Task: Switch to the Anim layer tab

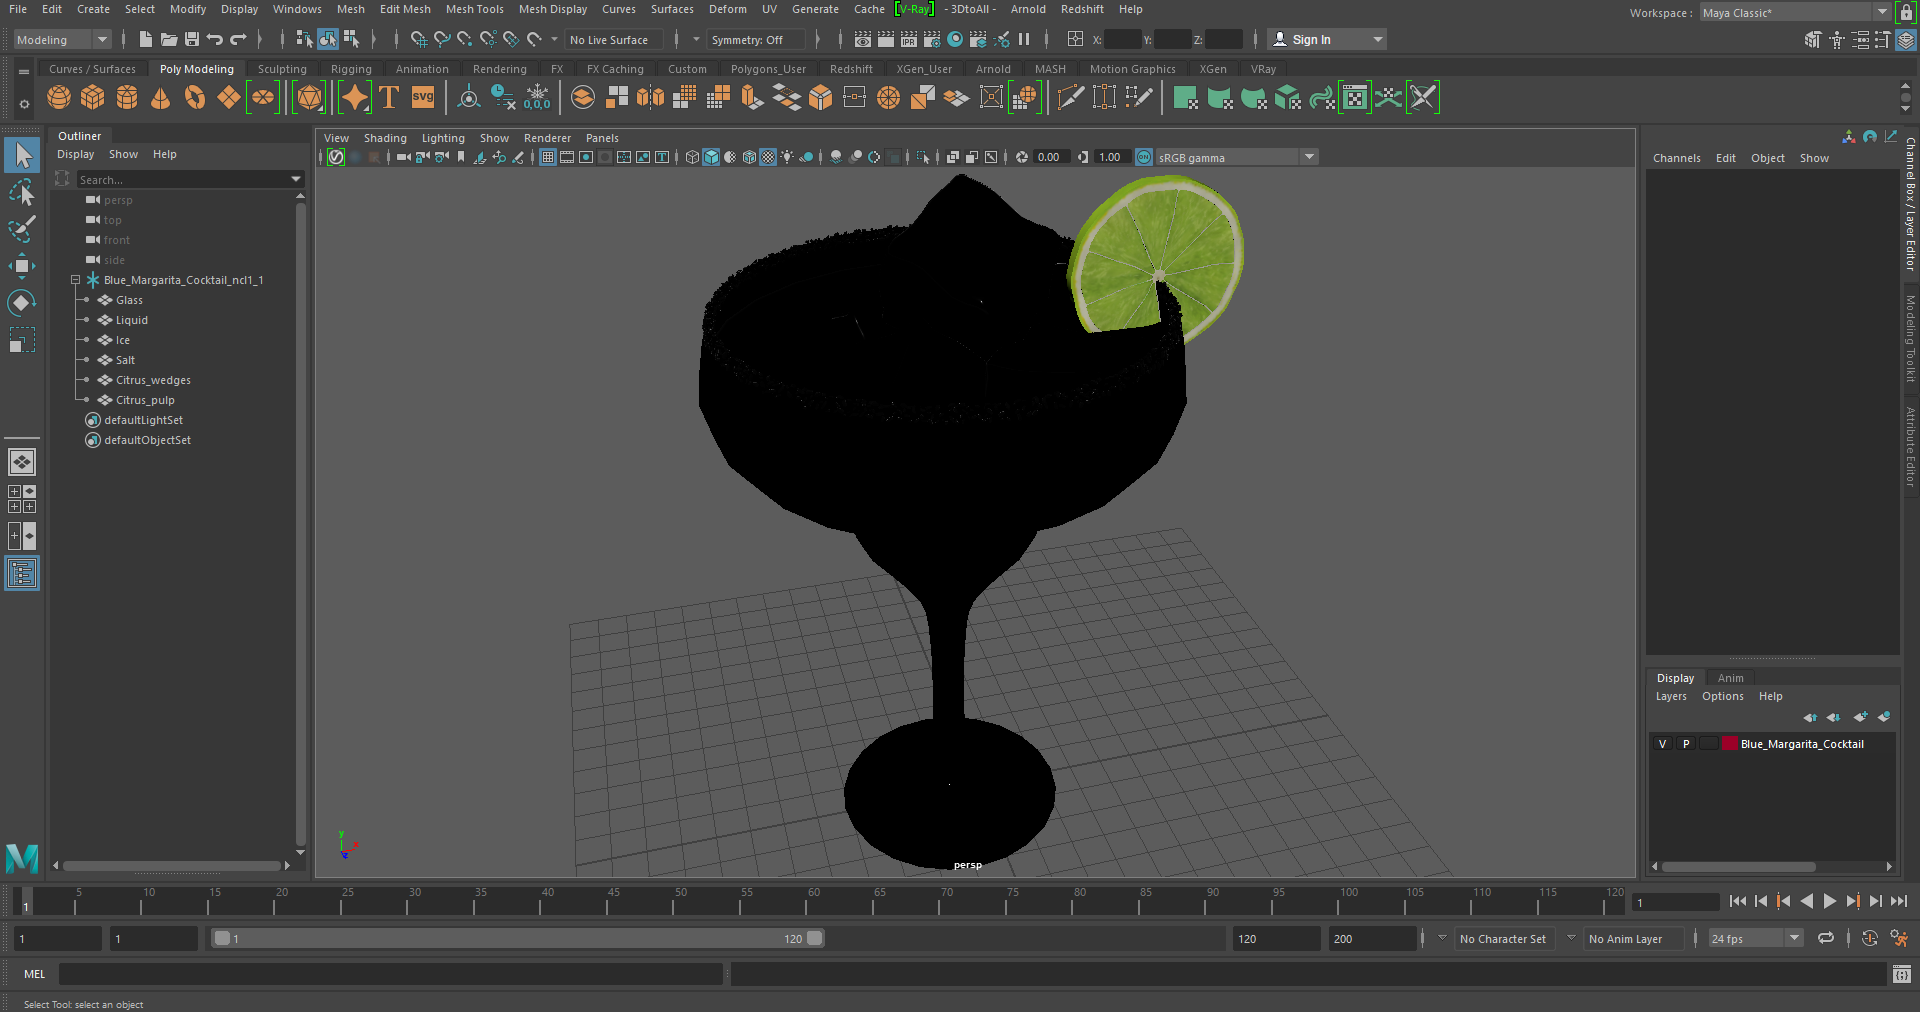Action: pyautogui.click(x=1730, y=678)
